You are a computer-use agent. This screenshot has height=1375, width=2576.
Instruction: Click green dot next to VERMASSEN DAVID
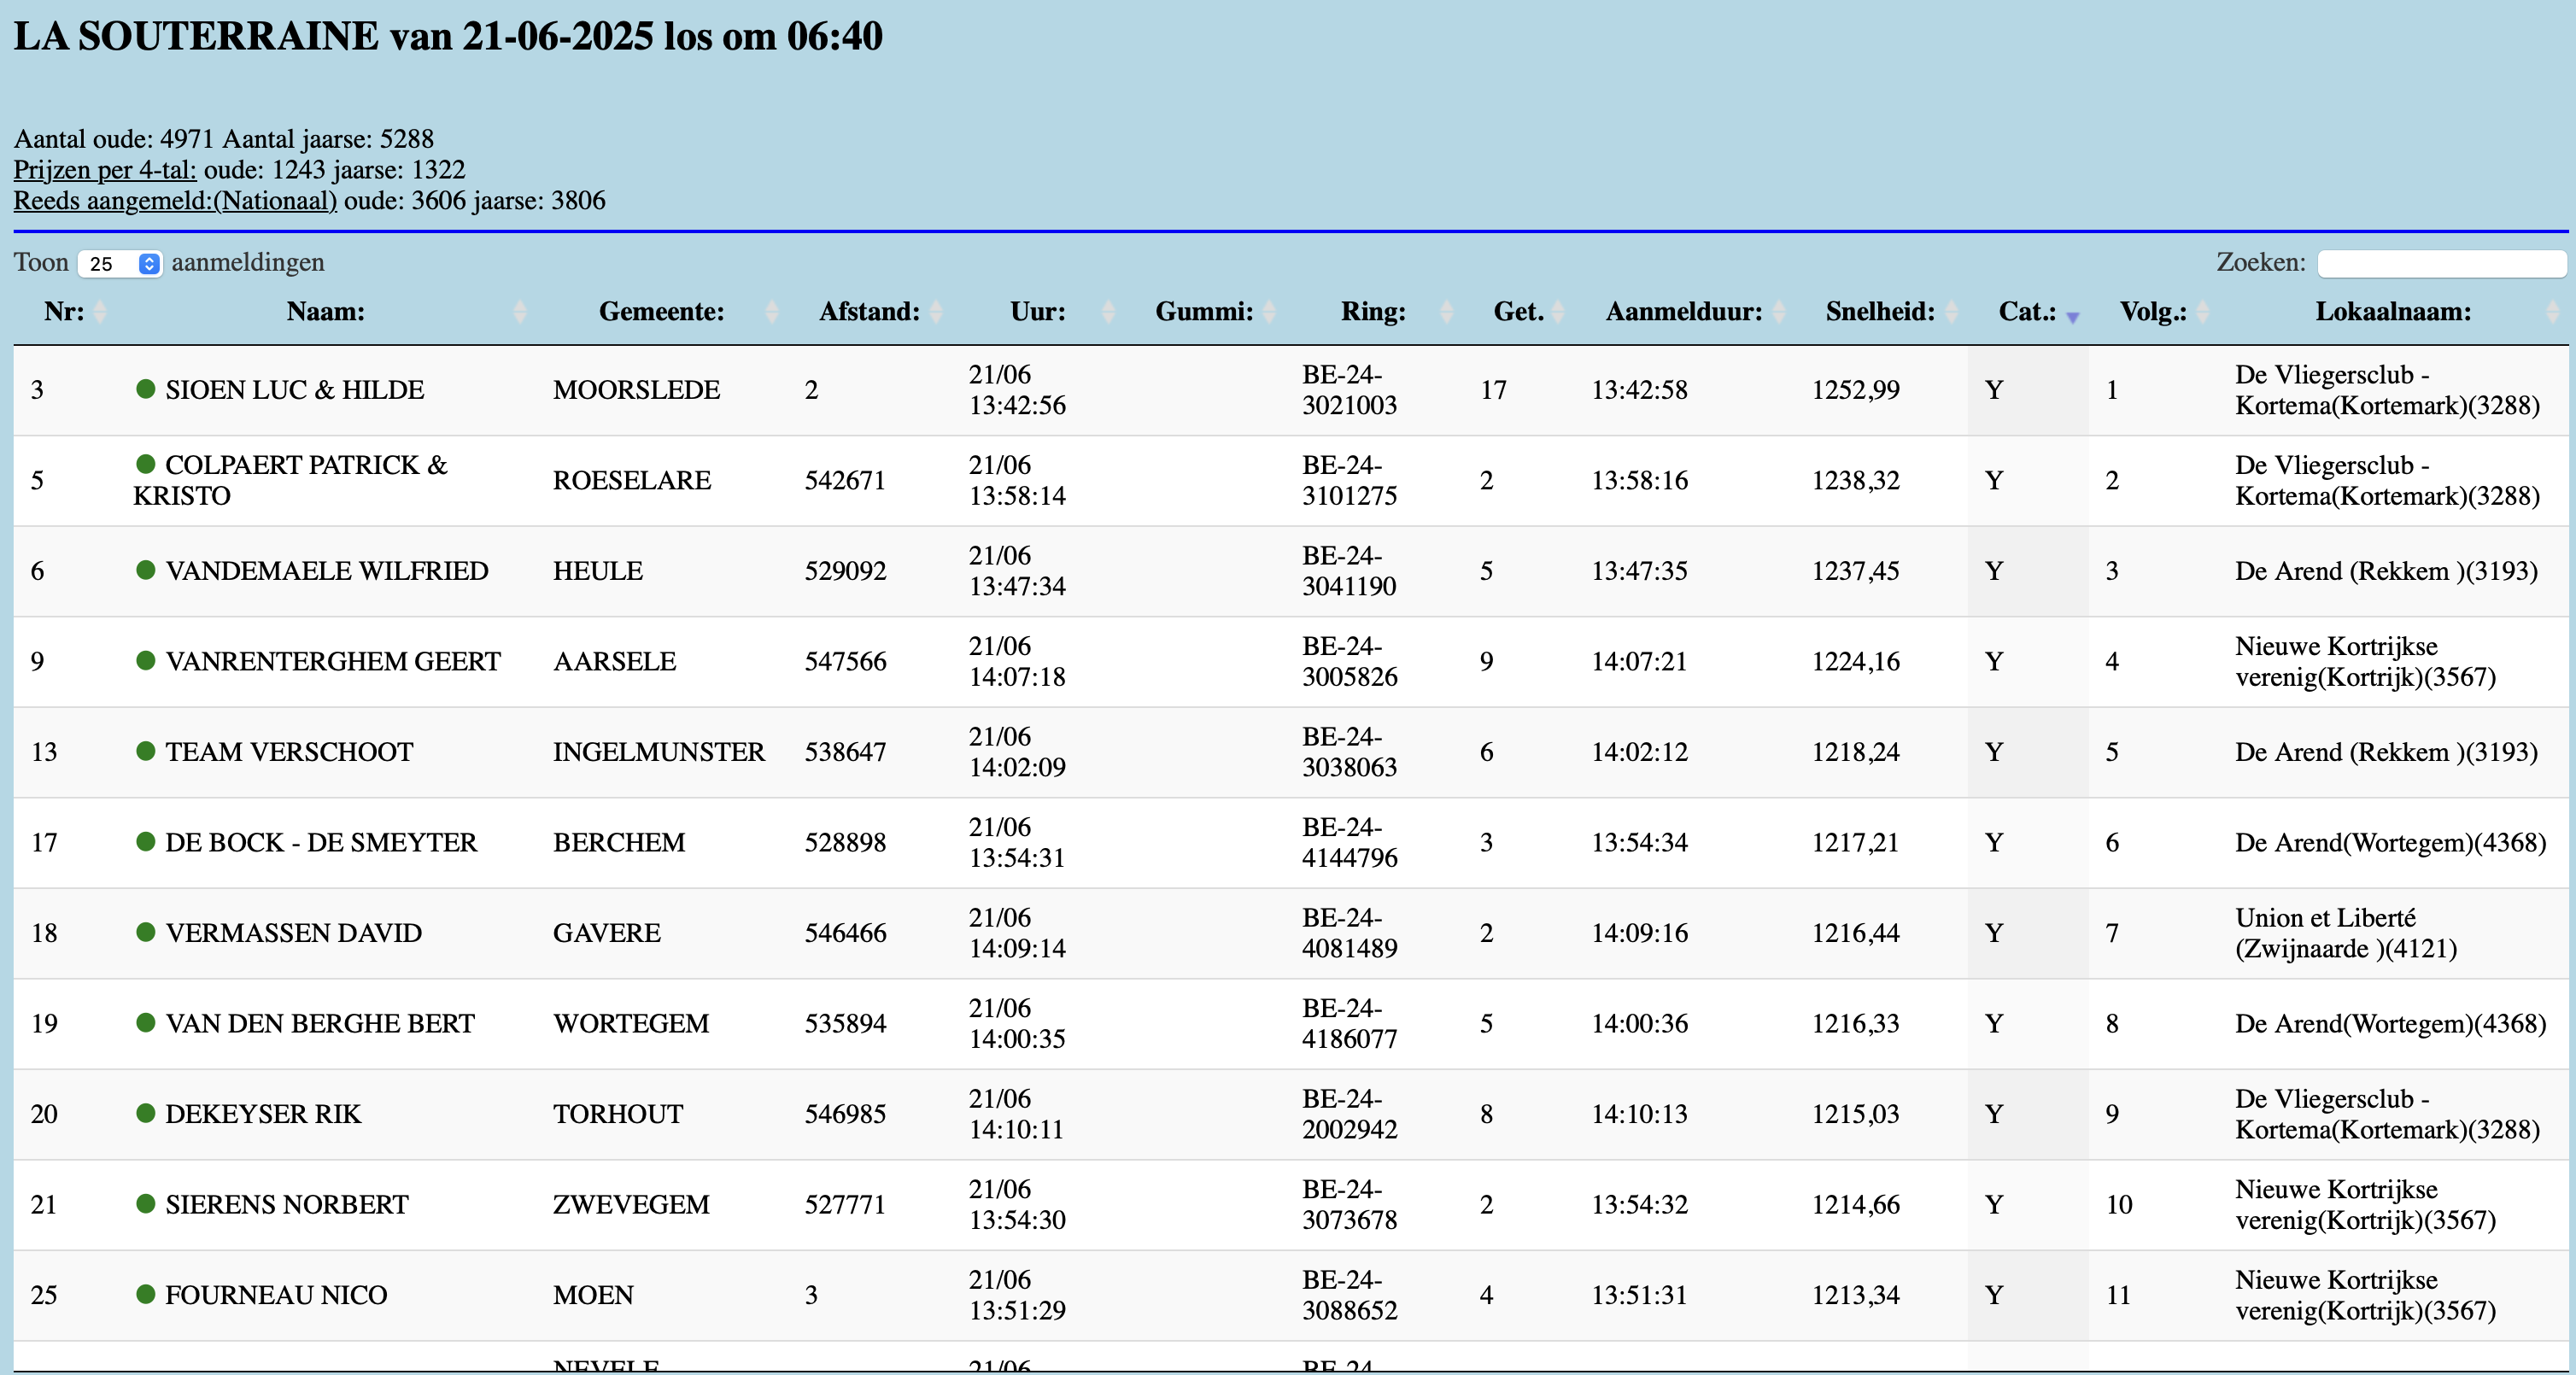click(x=145, y=932)
